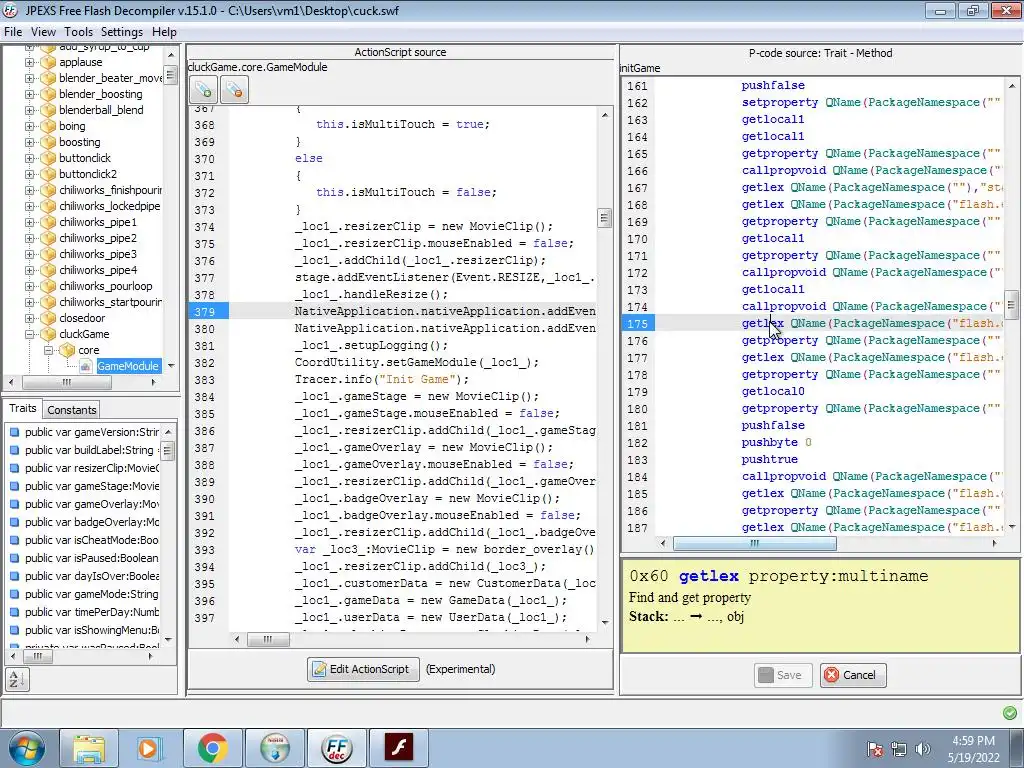Open the Windows Start menu
1024x768 pixels.
click(x=25, y=748)
